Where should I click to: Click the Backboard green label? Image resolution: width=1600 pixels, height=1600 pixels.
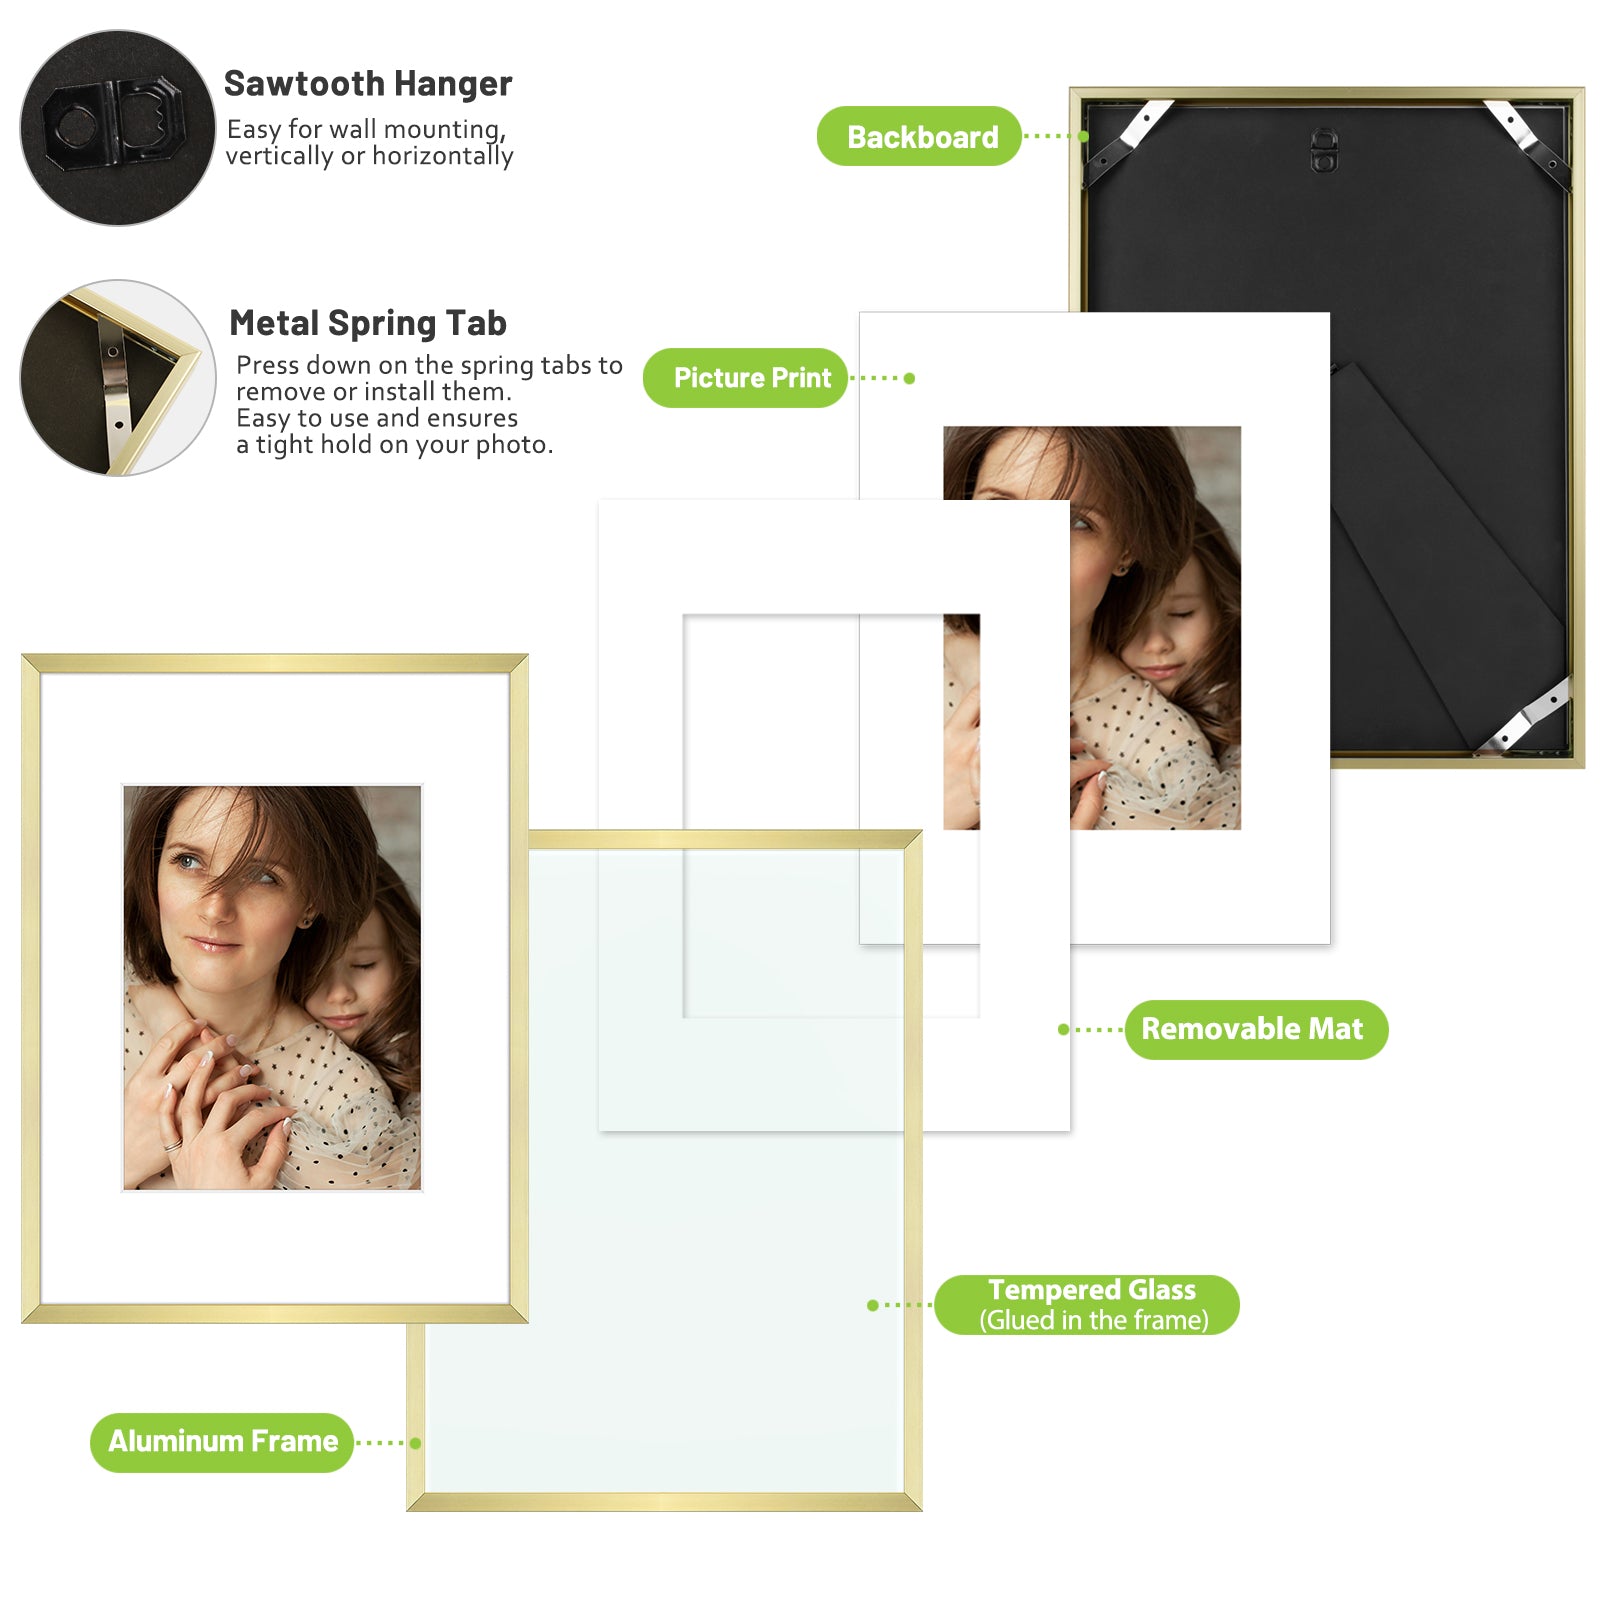click(x=919, y=136)
